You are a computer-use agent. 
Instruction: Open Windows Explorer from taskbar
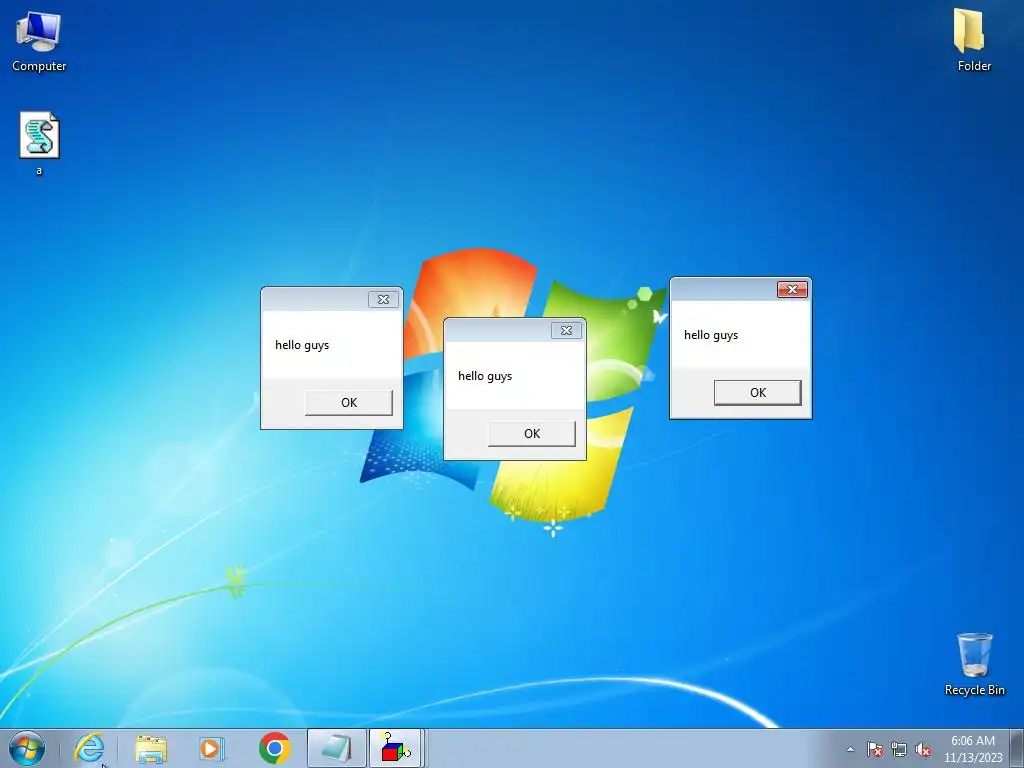(x=151, y=748)
